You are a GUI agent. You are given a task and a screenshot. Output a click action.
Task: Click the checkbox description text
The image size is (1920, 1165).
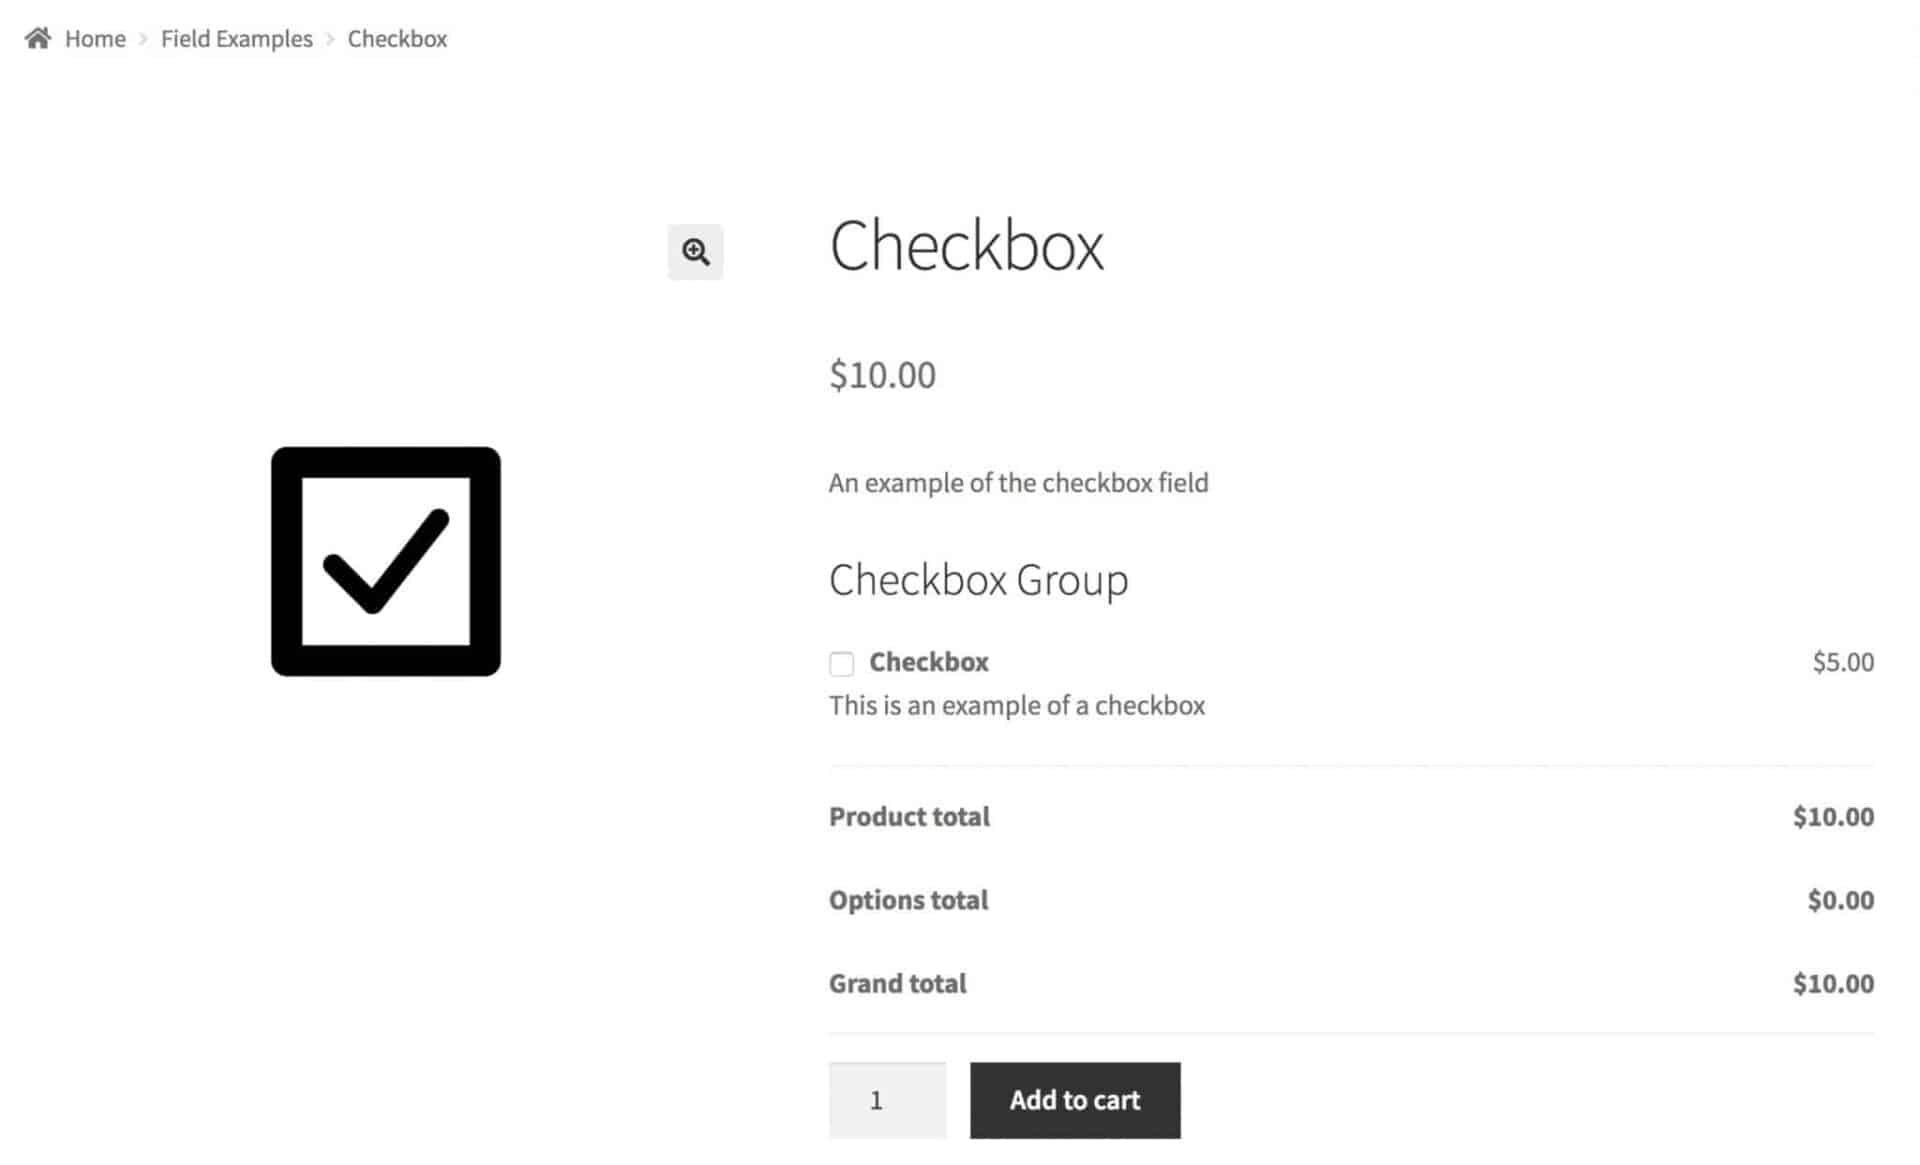click(x=1017, y=706)
